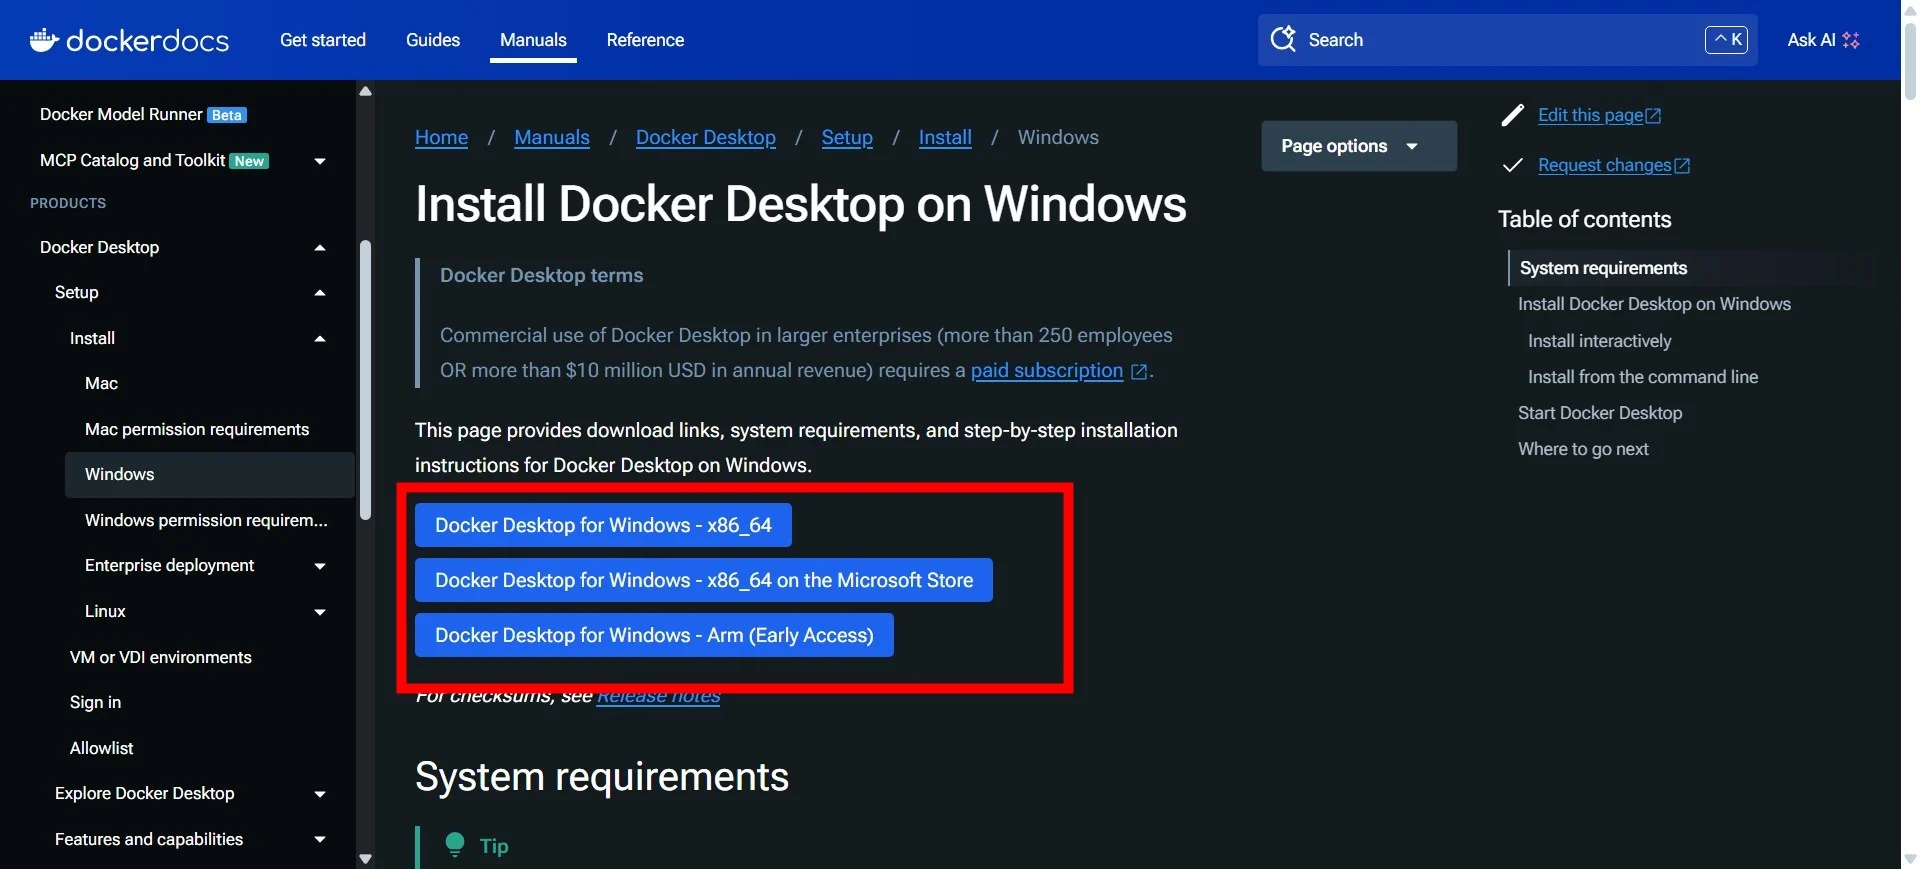This screenshot has width=1920, height=869.
Task: Collapse the Setup sidebar section
Action: [x=320, y=293]
